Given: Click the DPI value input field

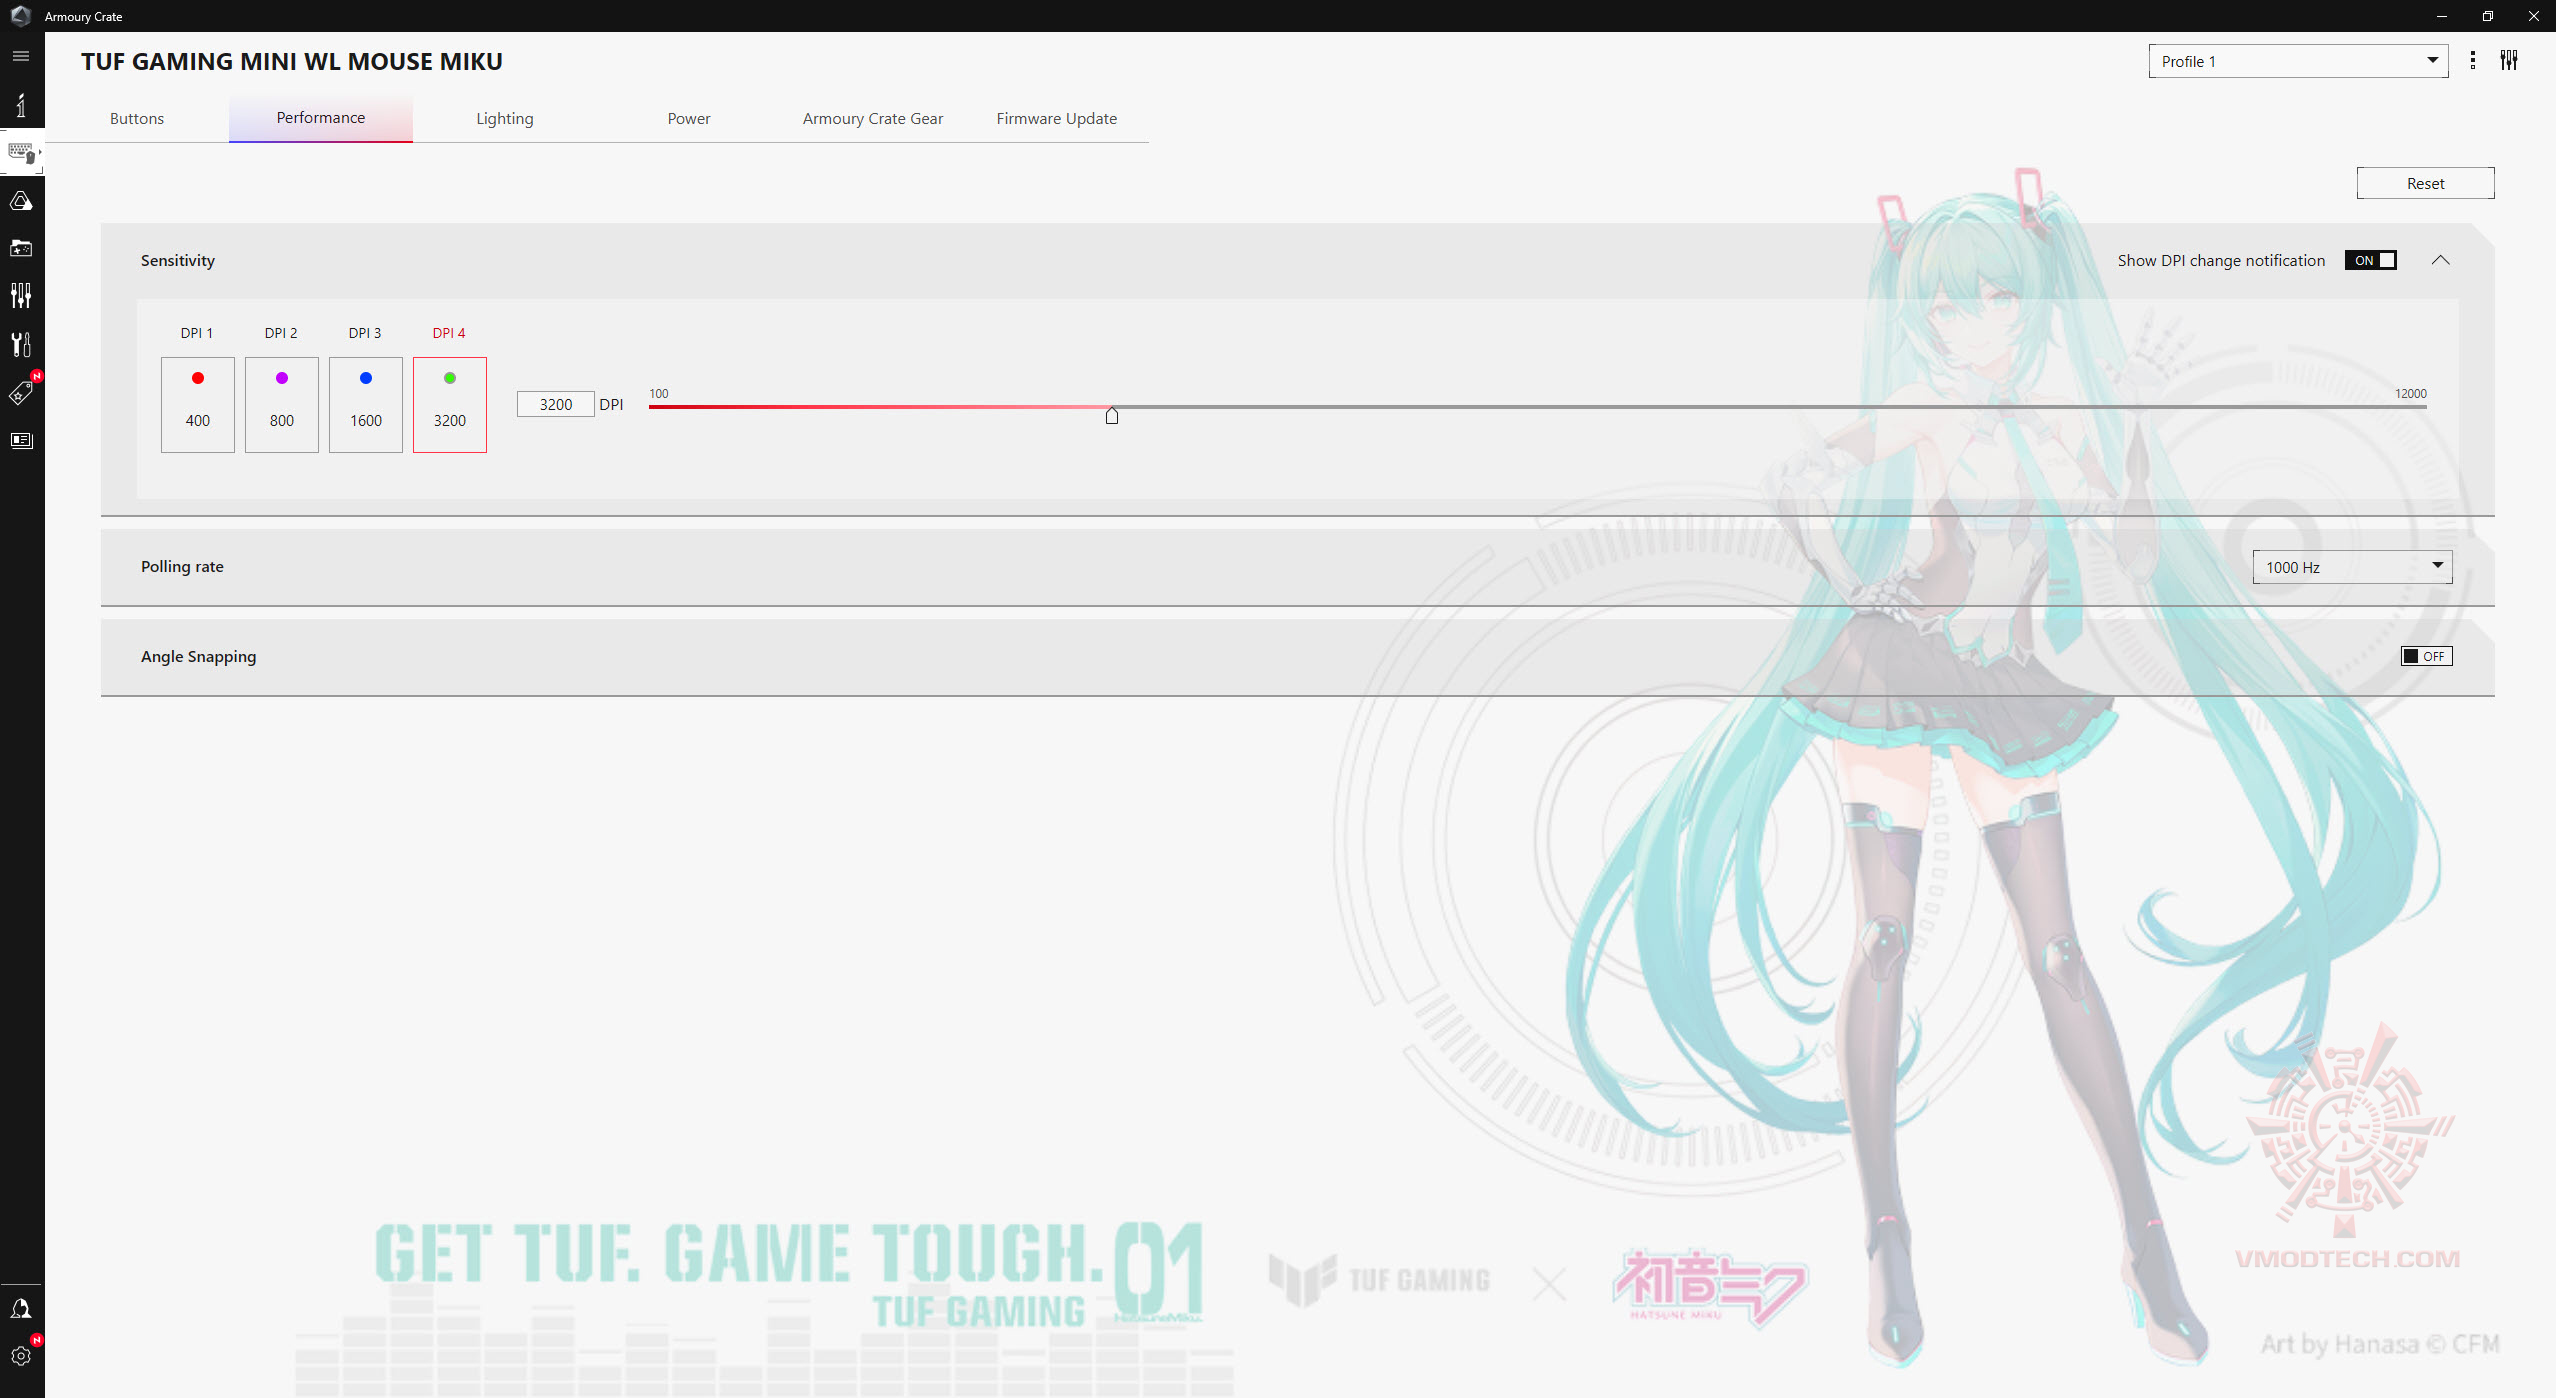Looking at the screenshot, I should (x=555, y=404).
